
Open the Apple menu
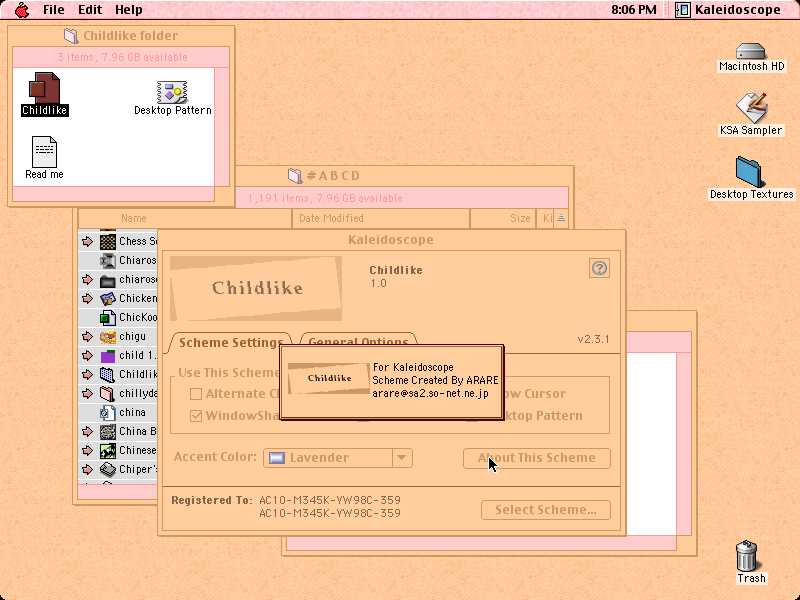21,10
